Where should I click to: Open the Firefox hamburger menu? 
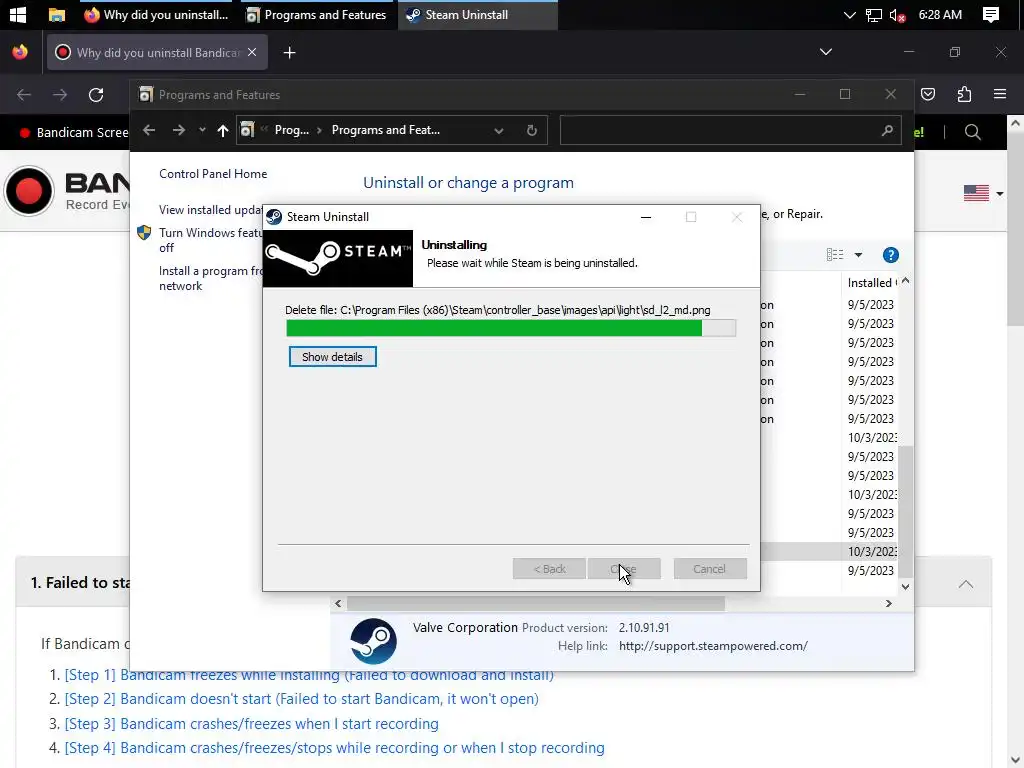pos(1000,95)
